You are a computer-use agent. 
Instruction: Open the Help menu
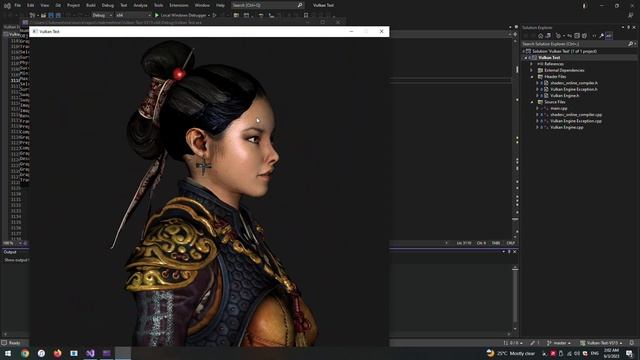click(x=220, y=5)
